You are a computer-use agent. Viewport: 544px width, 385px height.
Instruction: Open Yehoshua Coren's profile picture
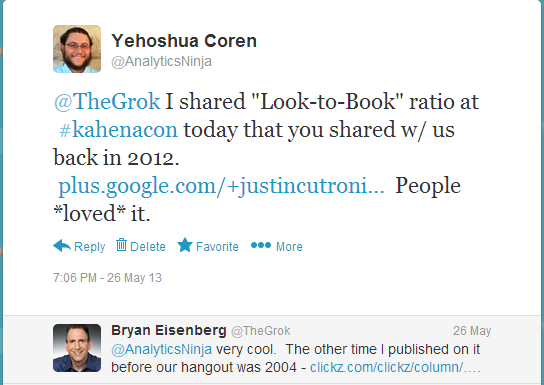click(77, 49)
